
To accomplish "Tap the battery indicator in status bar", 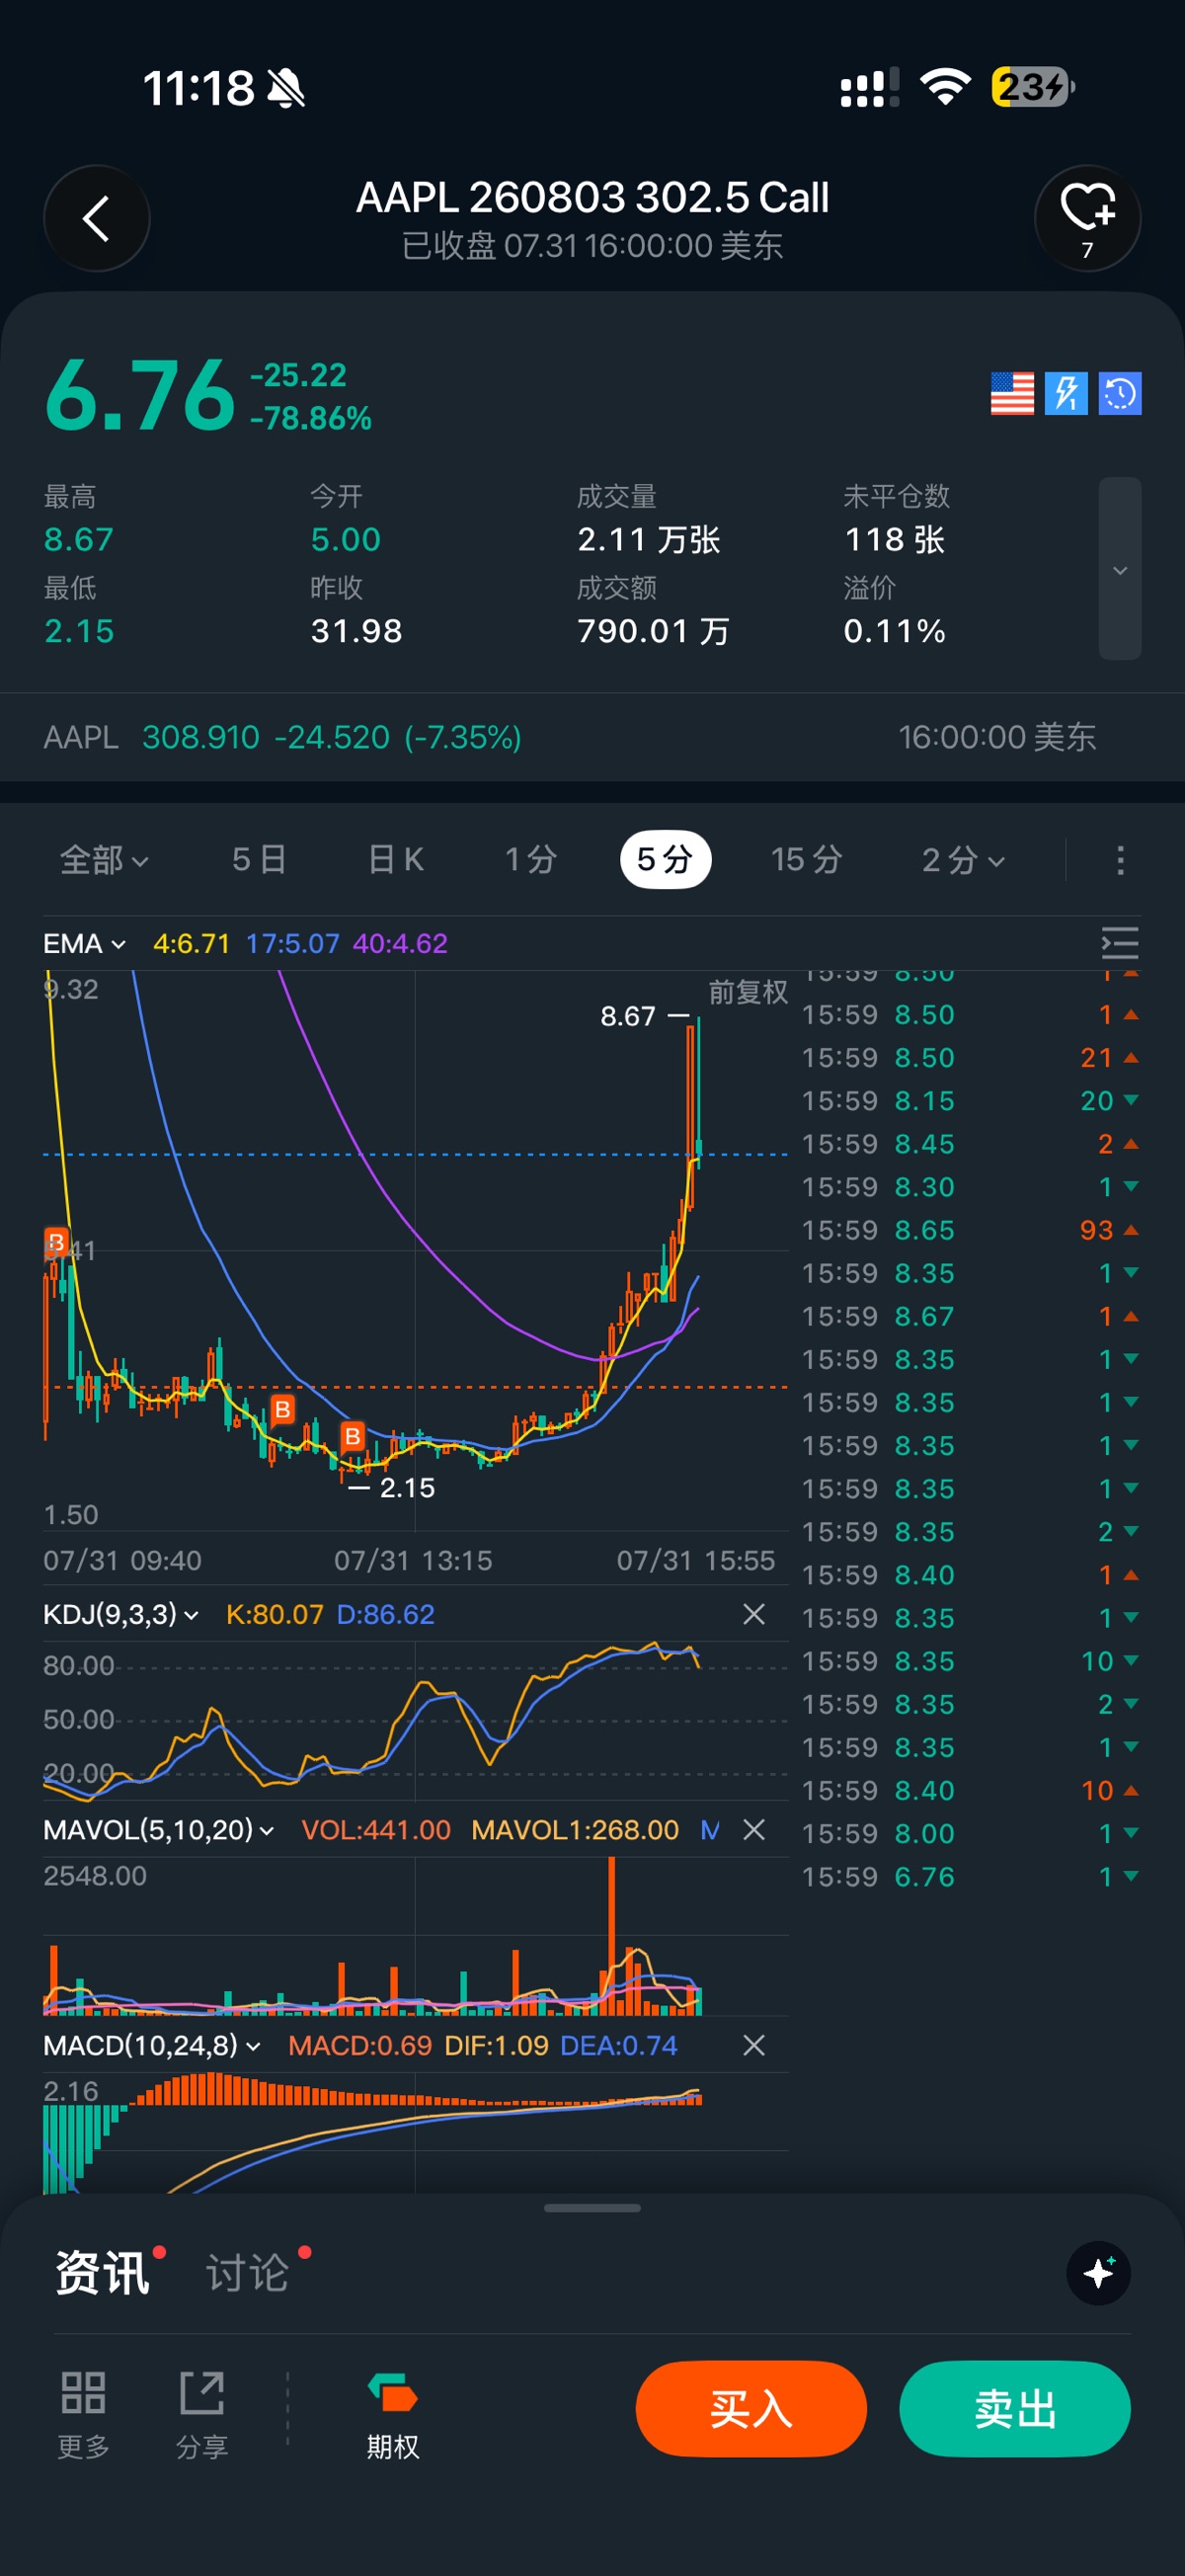I will pyautogui.click(x=1033, y=87).
